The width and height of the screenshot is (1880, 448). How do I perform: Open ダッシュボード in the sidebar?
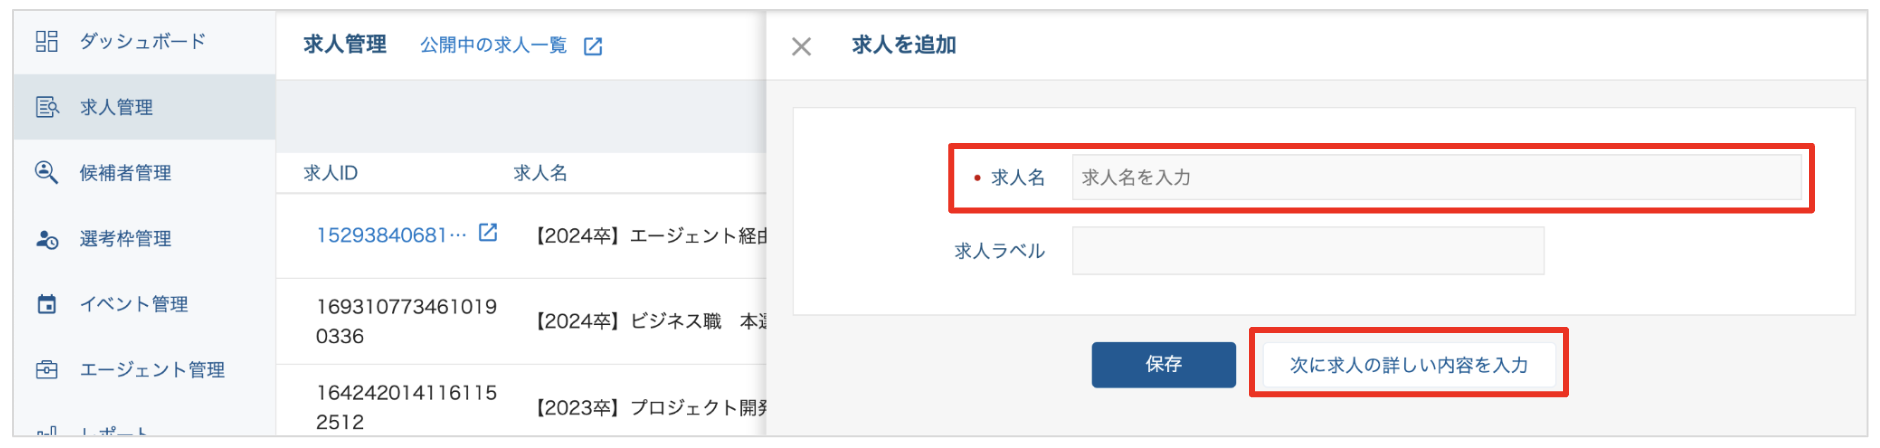142,41
